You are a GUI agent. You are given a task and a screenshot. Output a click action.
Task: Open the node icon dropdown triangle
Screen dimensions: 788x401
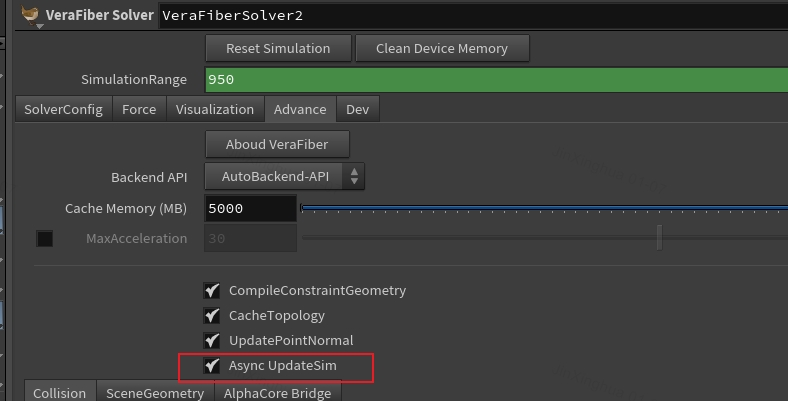pyautogui.click(x=39, y=26)
